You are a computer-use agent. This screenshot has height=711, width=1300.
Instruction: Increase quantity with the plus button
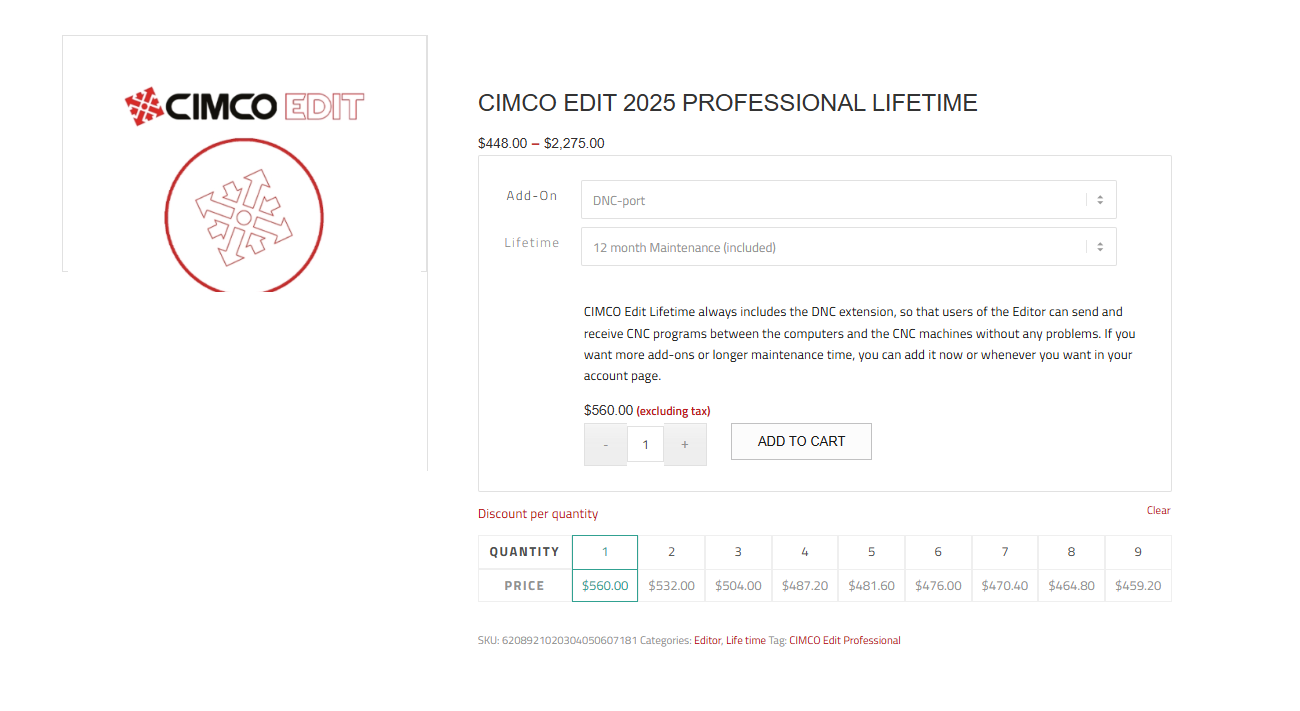click(685, 444)
